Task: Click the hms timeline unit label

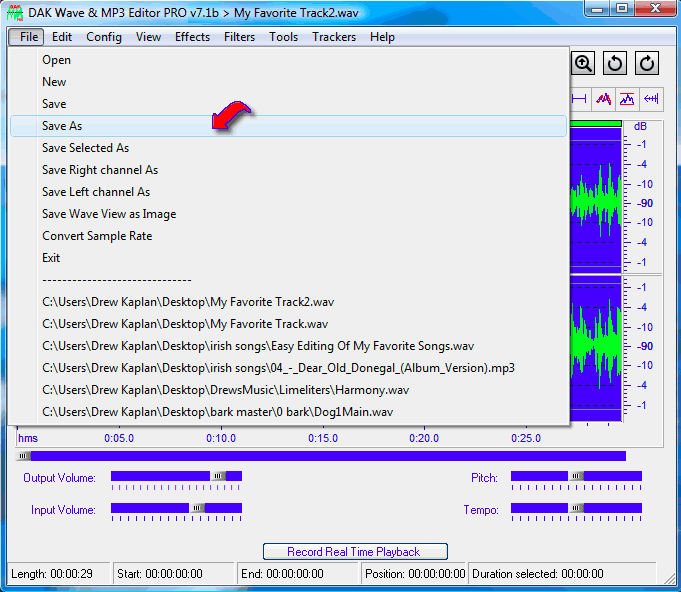Action: [28, 438]
